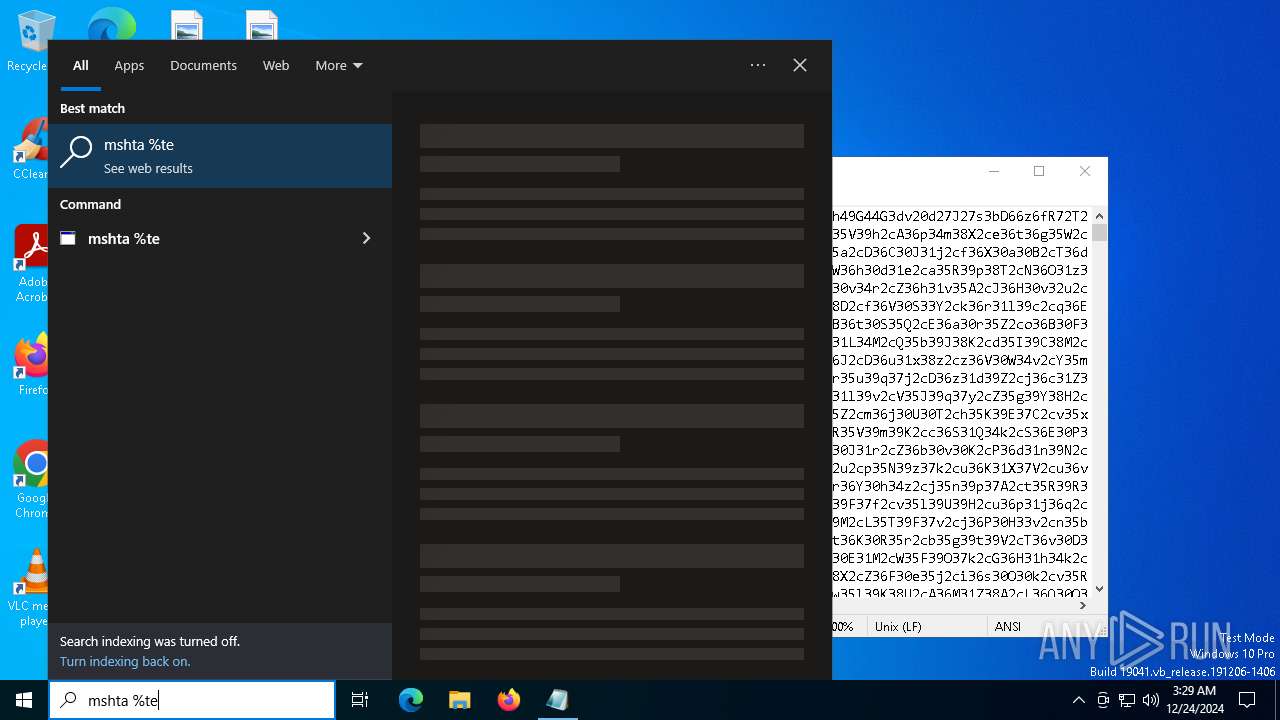Viewport: 1280px width, 720px height.
Task: Open the network status tray icon
Action: coord(1127,700)
